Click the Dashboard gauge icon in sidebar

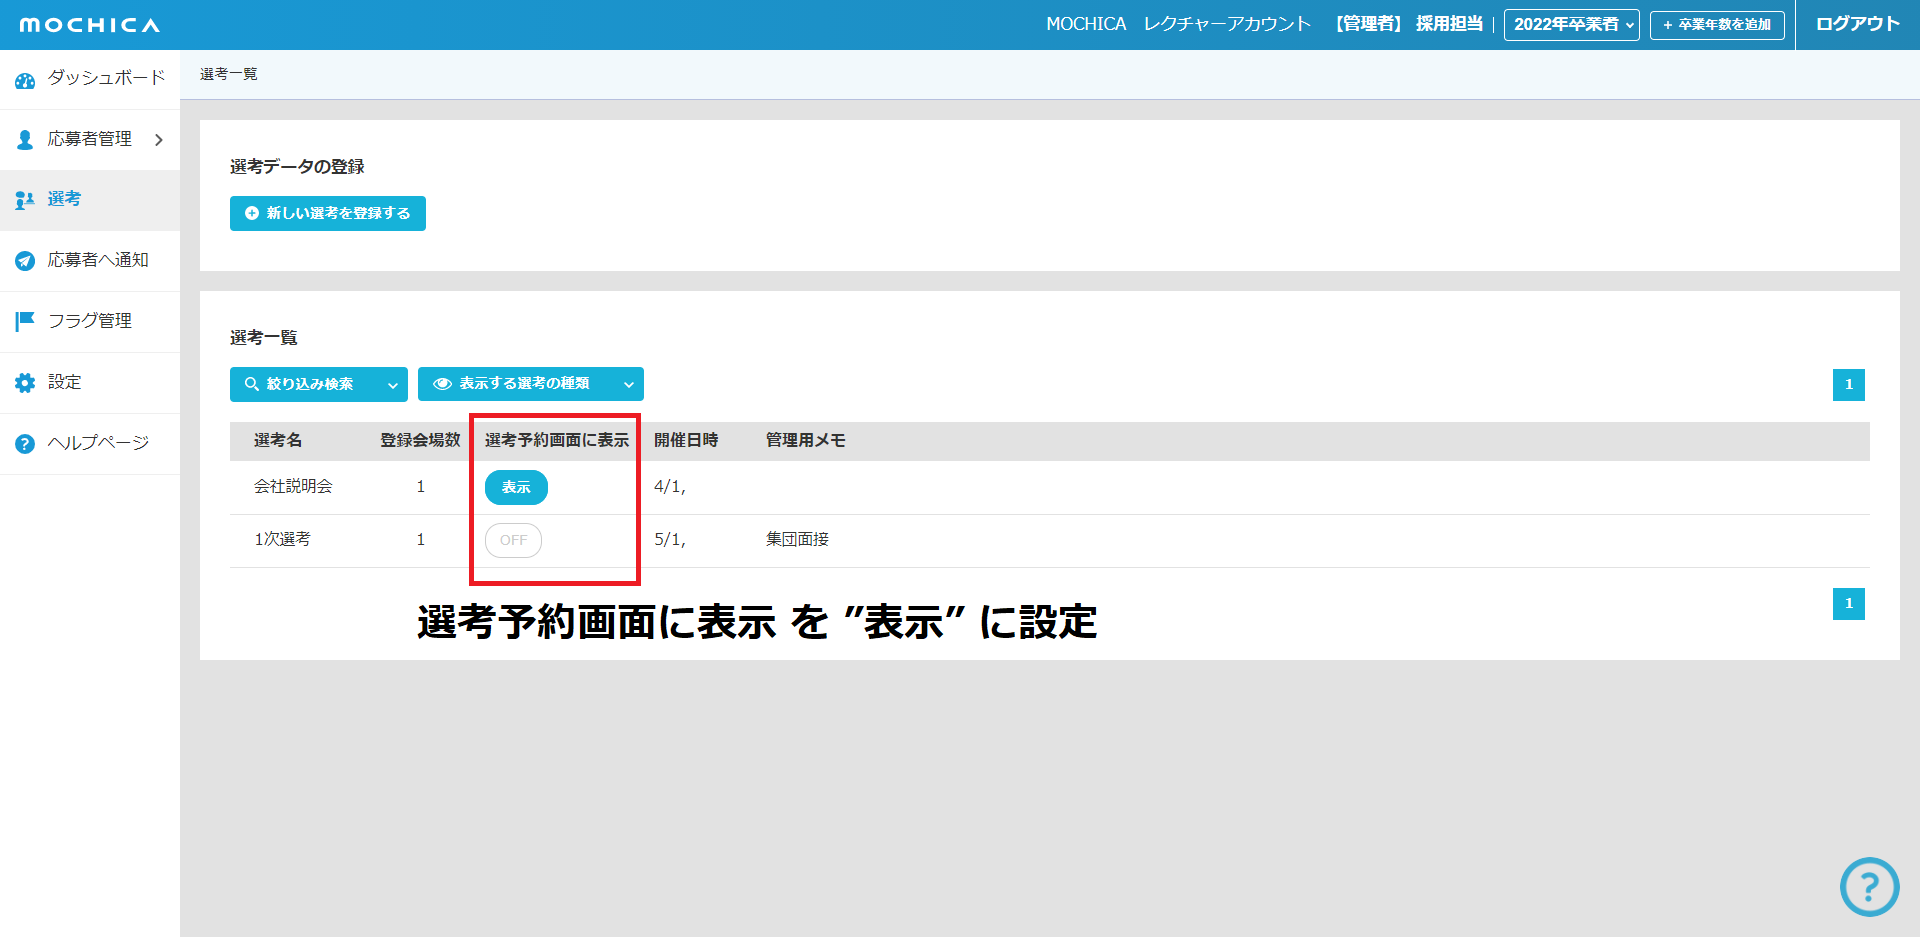25,79
